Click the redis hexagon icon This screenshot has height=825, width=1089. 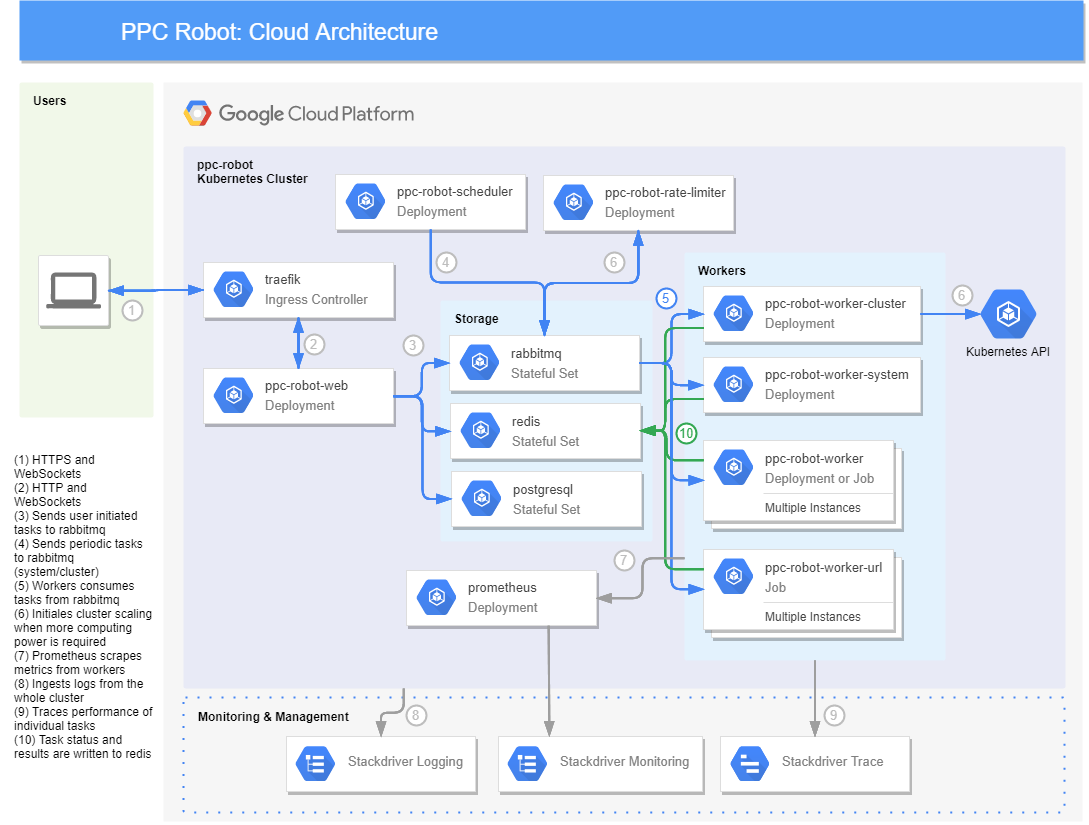[x=481, y=431]
